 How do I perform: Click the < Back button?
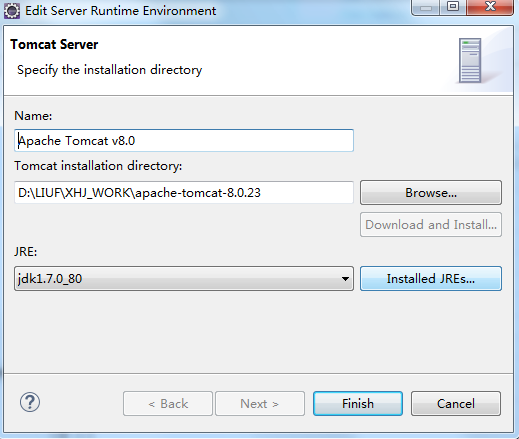168,404
